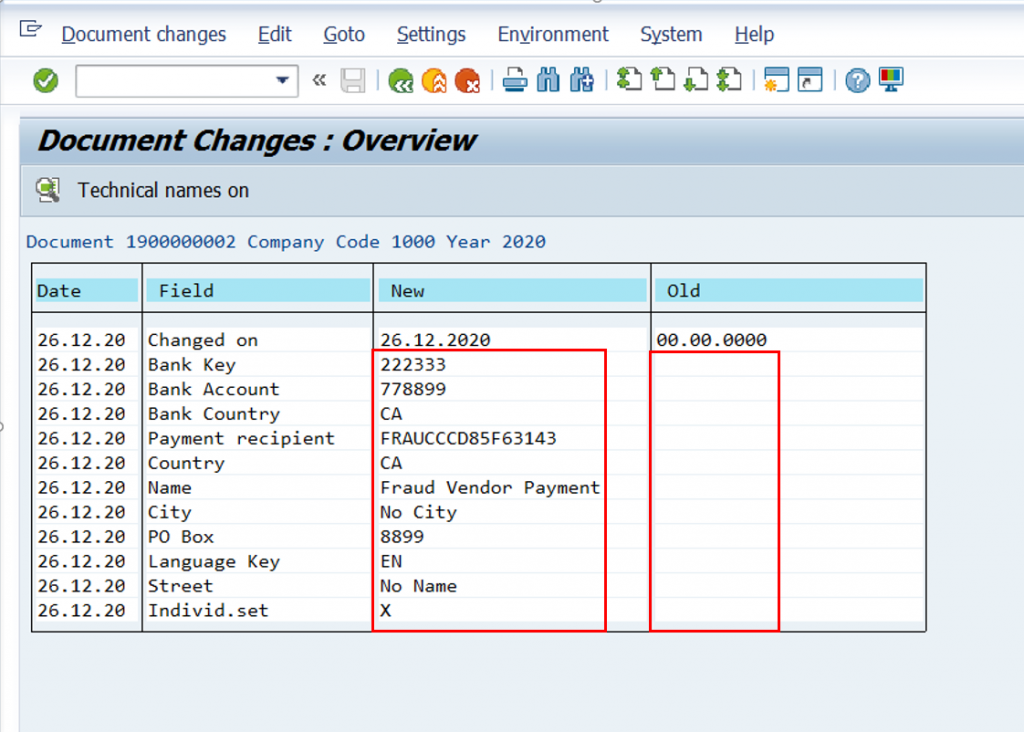The height and width of the screenshot is (732, 1024).
Task: Go to the next page icon
Action: pyautogui.click(x=696, y=80)
